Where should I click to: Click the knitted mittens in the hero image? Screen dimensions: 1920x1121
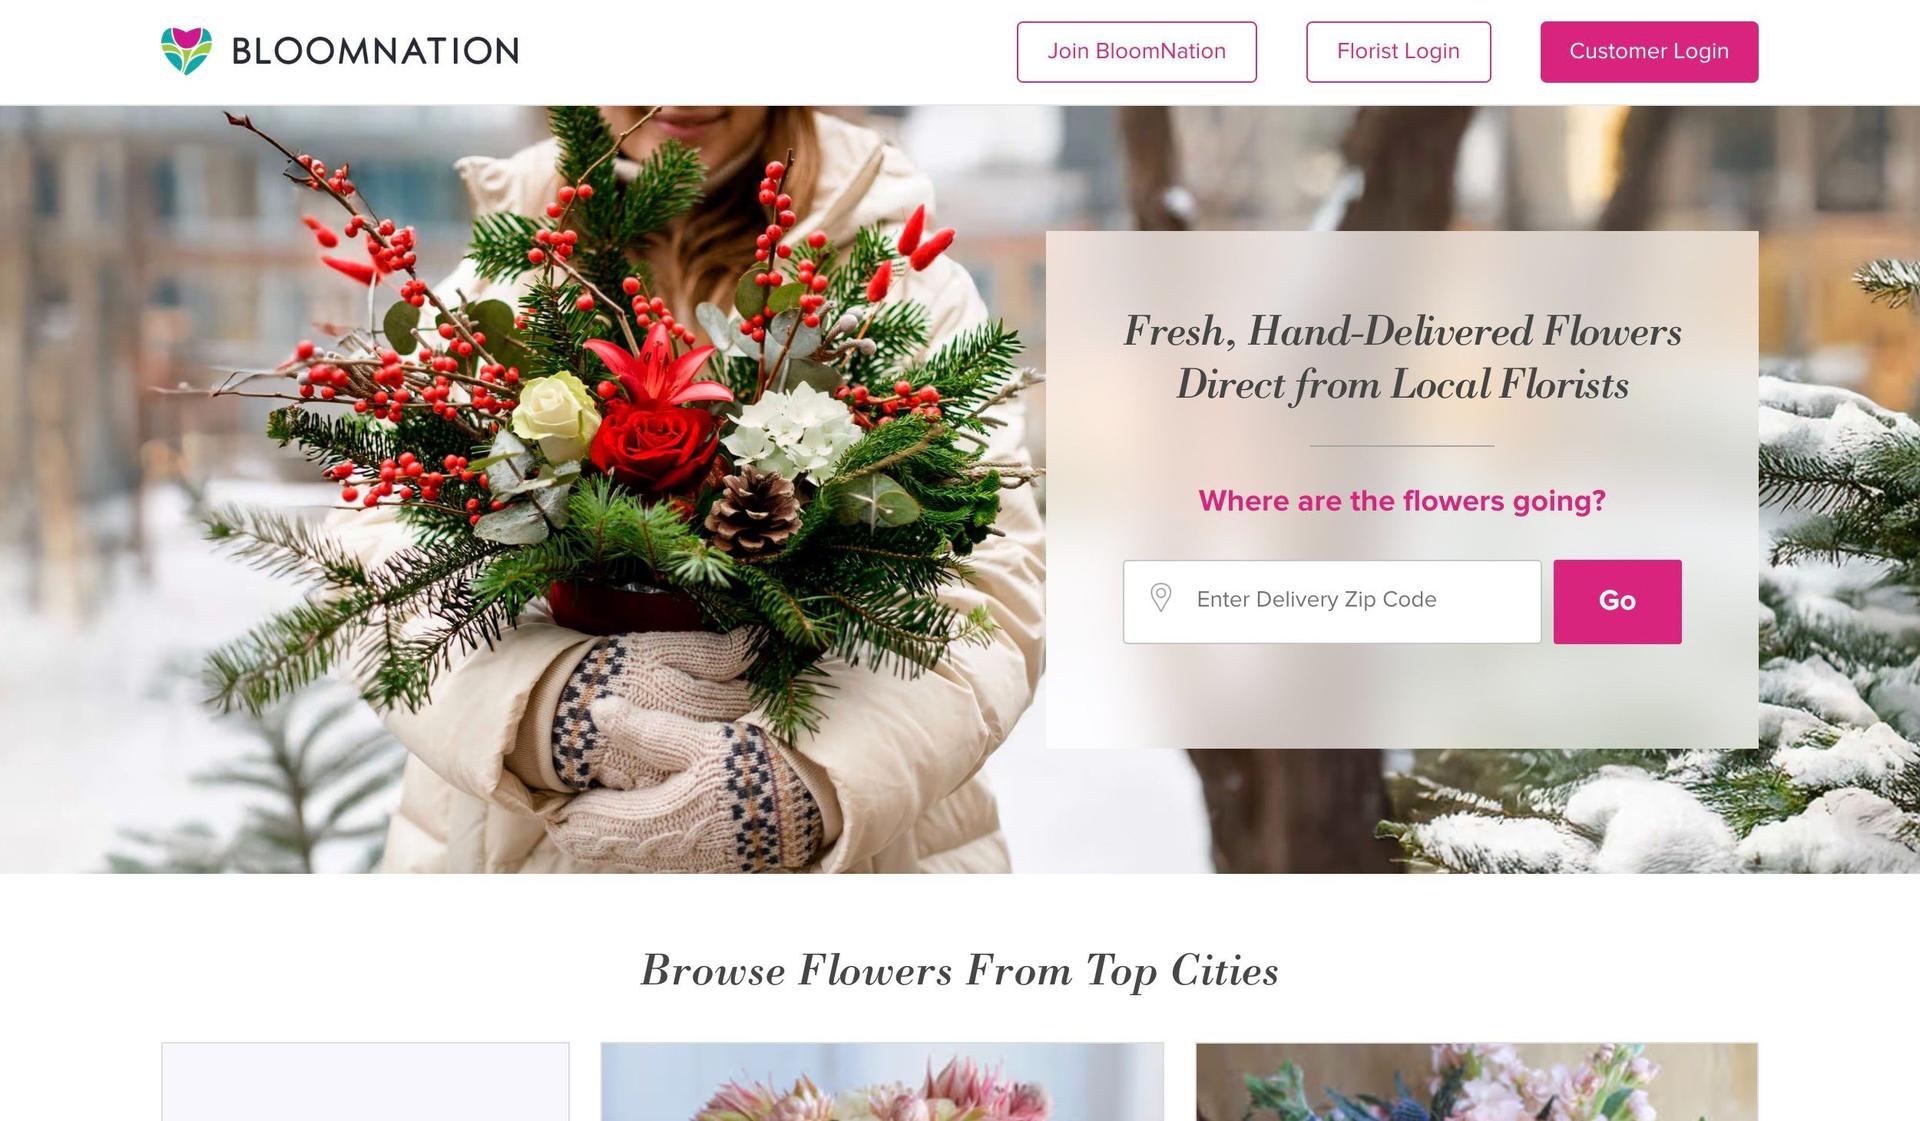685,752
